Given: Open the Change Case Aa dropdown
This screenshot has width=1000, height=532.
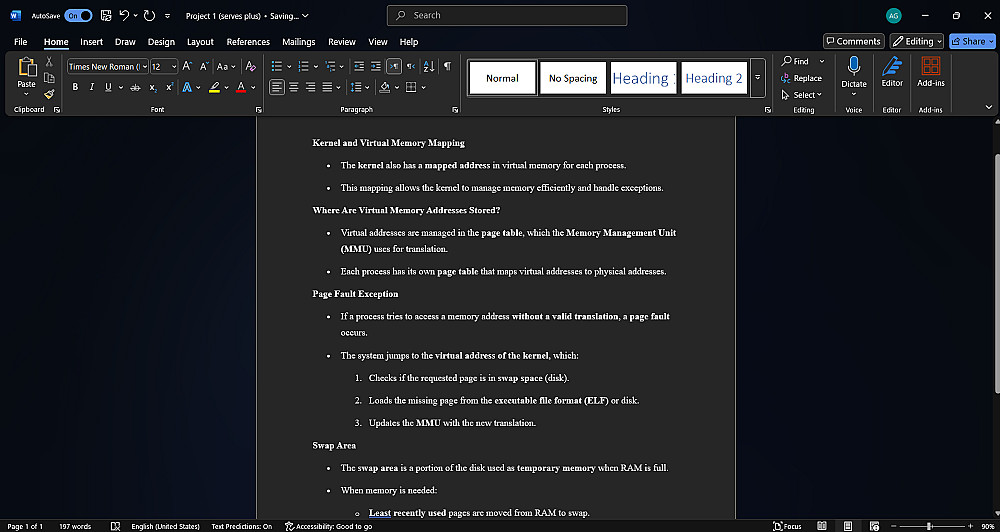Looking at the screenshot, I should (226, 66).
